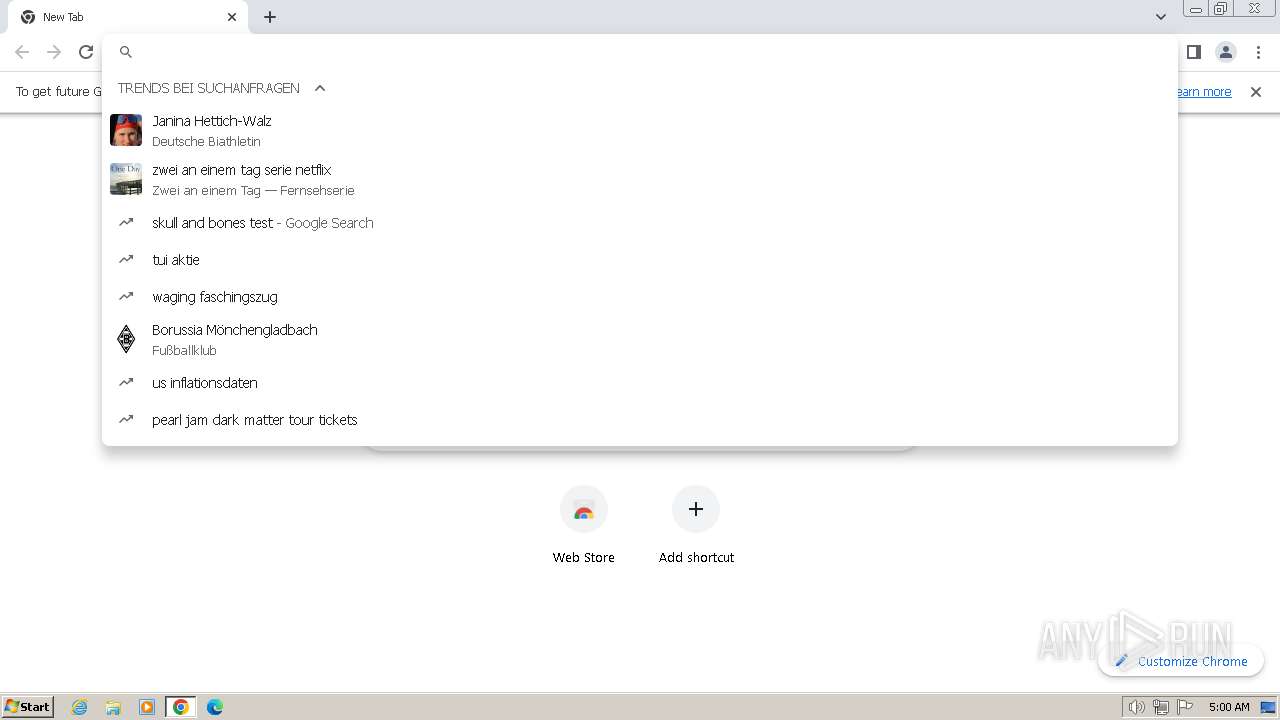Select Borussia Mönchengladbach suggestion
The height and width of the screenshot is (720, 1280).
pyautogui.click(x=640, y=340)
